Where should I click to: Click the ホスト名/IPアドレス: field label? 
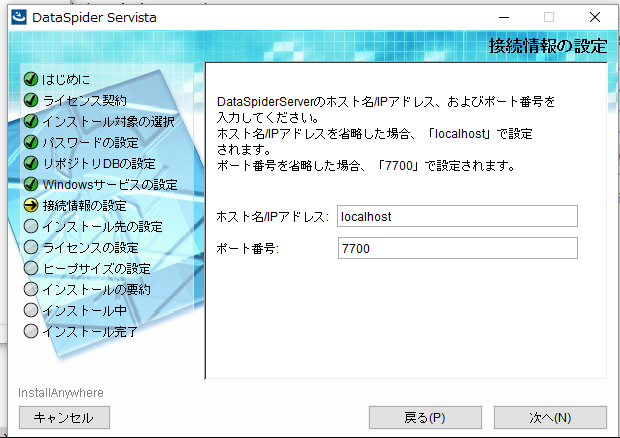tap(272, 217)
